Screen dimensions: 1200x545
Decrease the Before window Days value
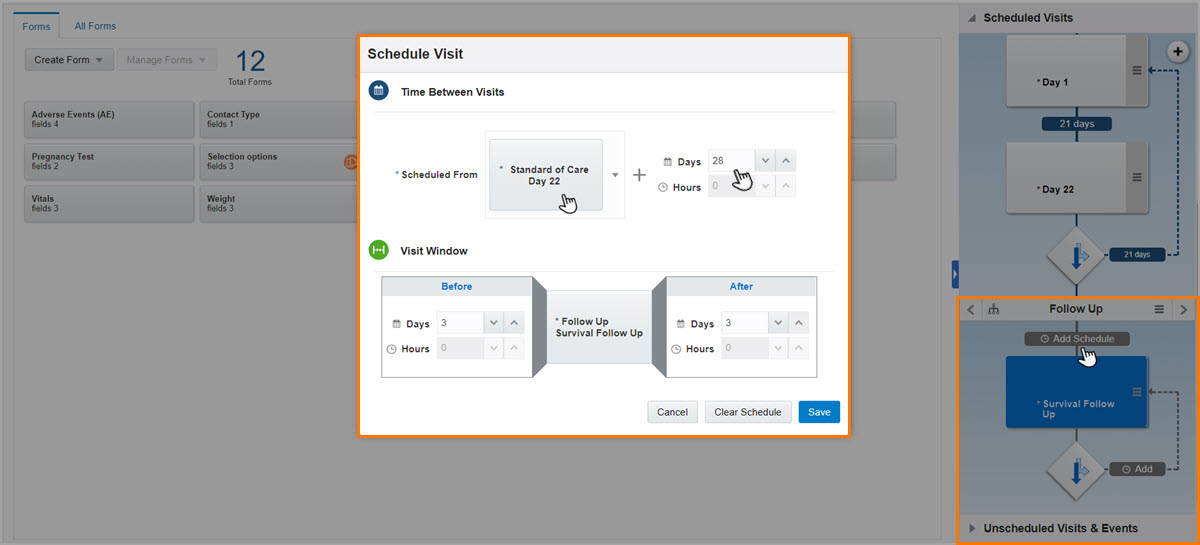(x=493, y=323)
